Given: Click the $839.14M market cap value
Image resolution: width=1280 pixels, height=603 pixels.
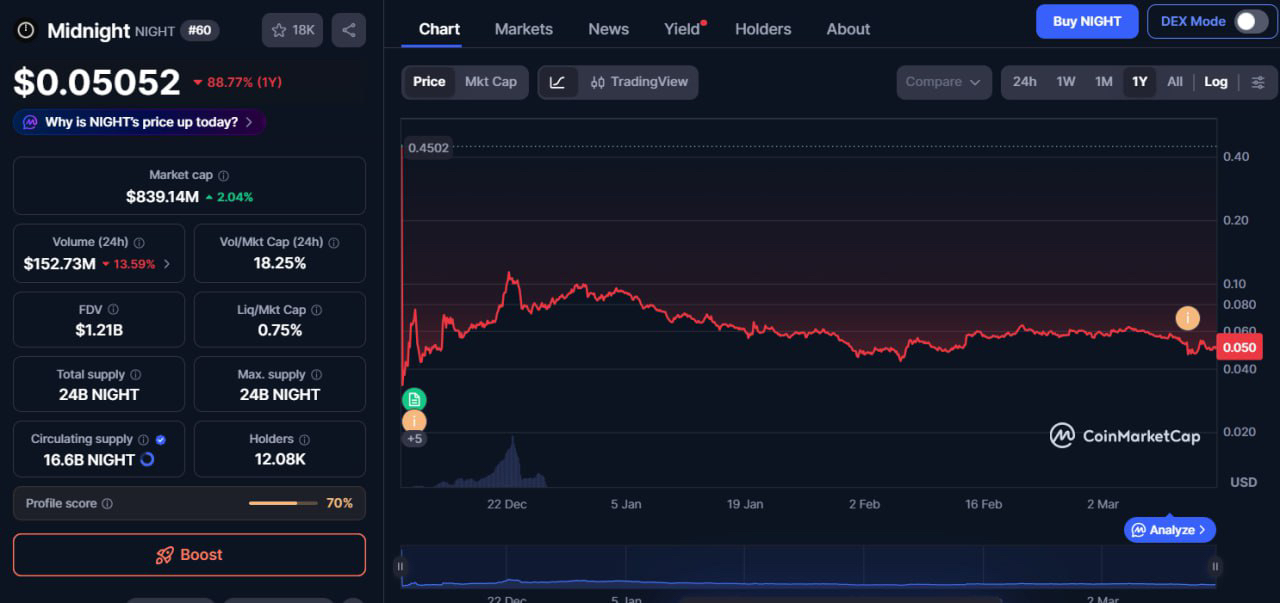Looking at the screenshot, I should (162, 197).
